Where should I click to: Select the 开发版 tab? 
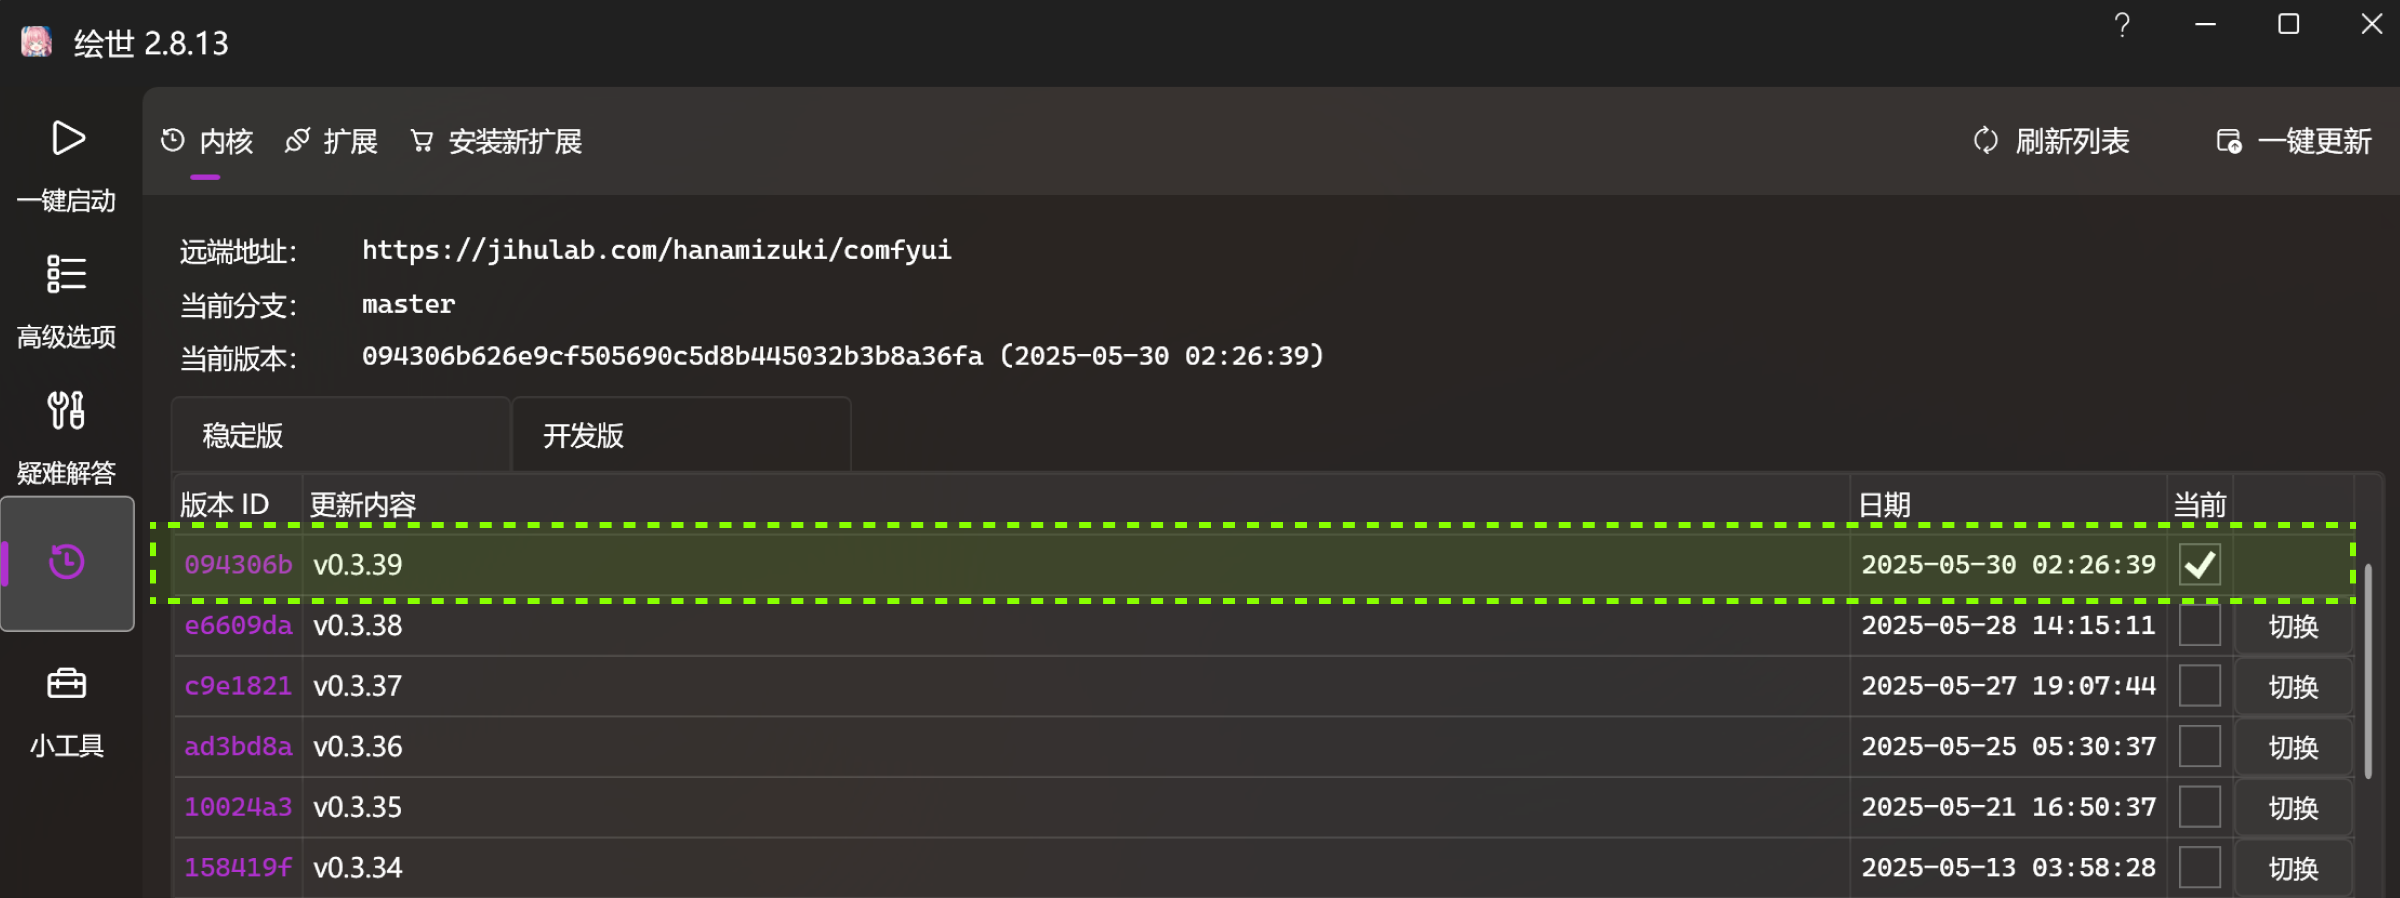coord(682,435)
